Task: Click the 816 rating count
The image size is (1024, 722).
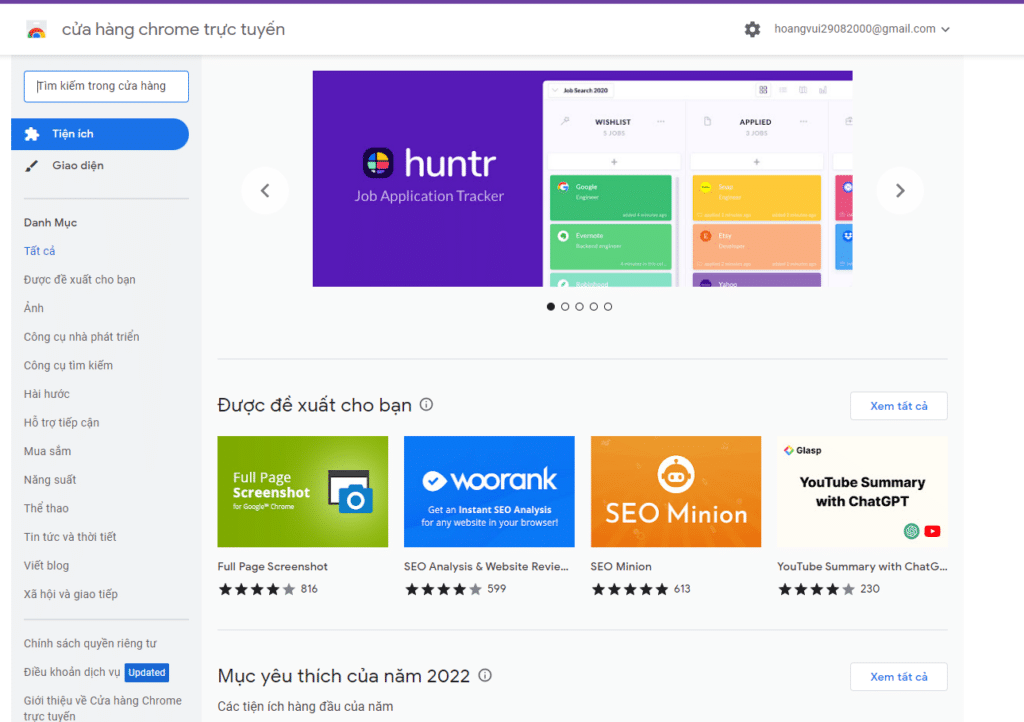Action: click(x=309, y=589)
